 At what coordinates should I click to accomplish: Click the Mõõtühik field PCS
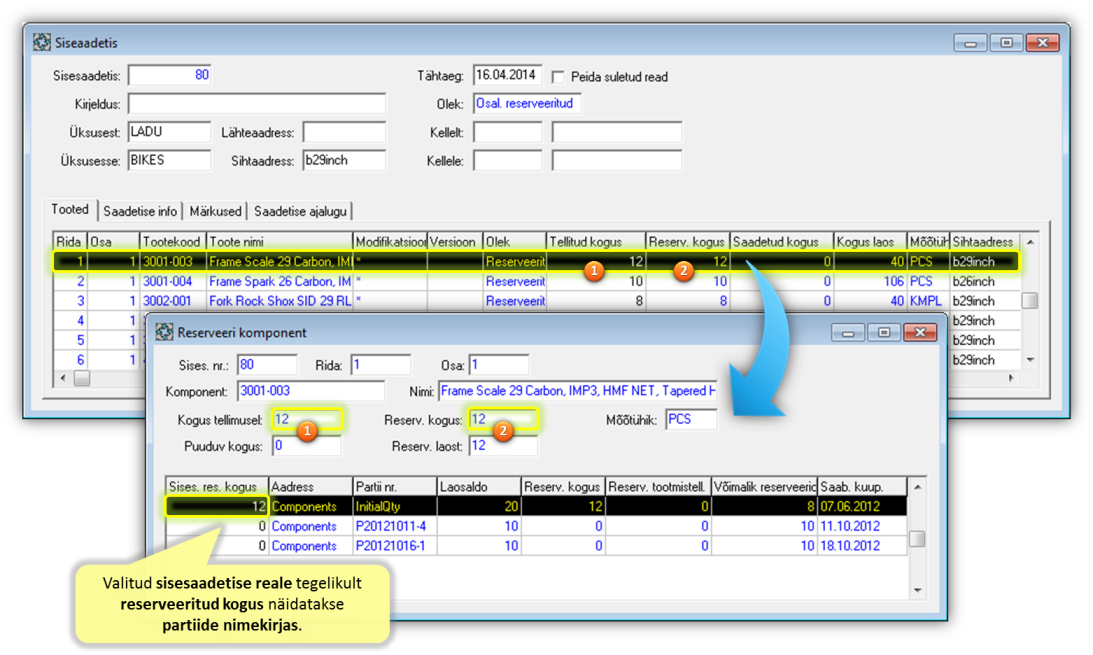point(691,419)
